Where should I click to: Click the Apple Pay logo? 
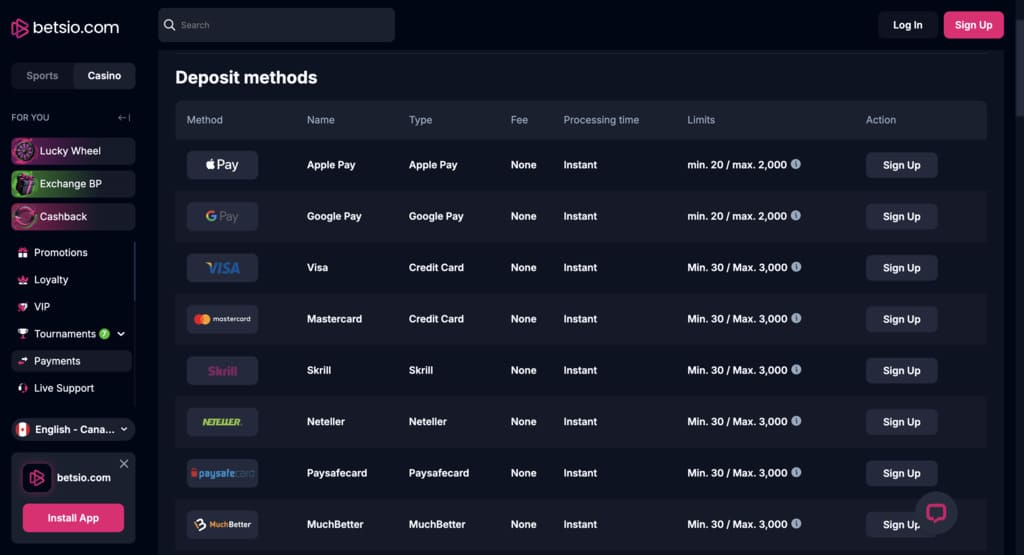point(222,165)
